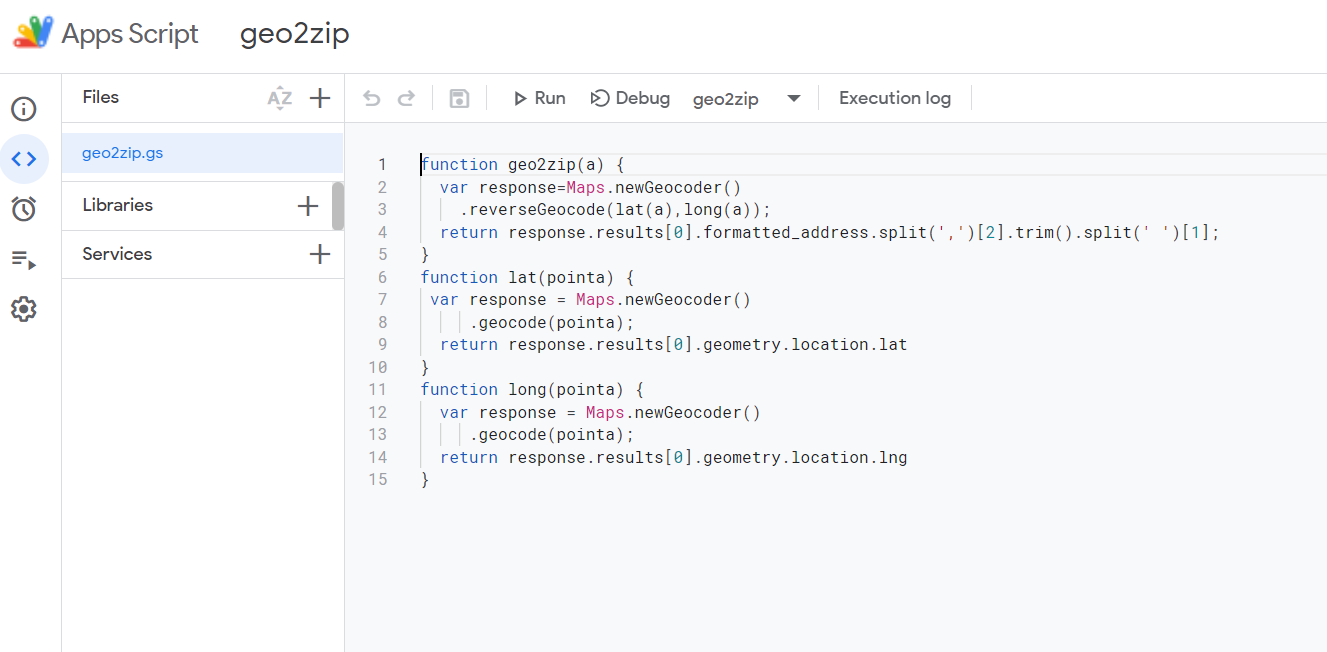Add a service using its plus icon

pos(320,254)
